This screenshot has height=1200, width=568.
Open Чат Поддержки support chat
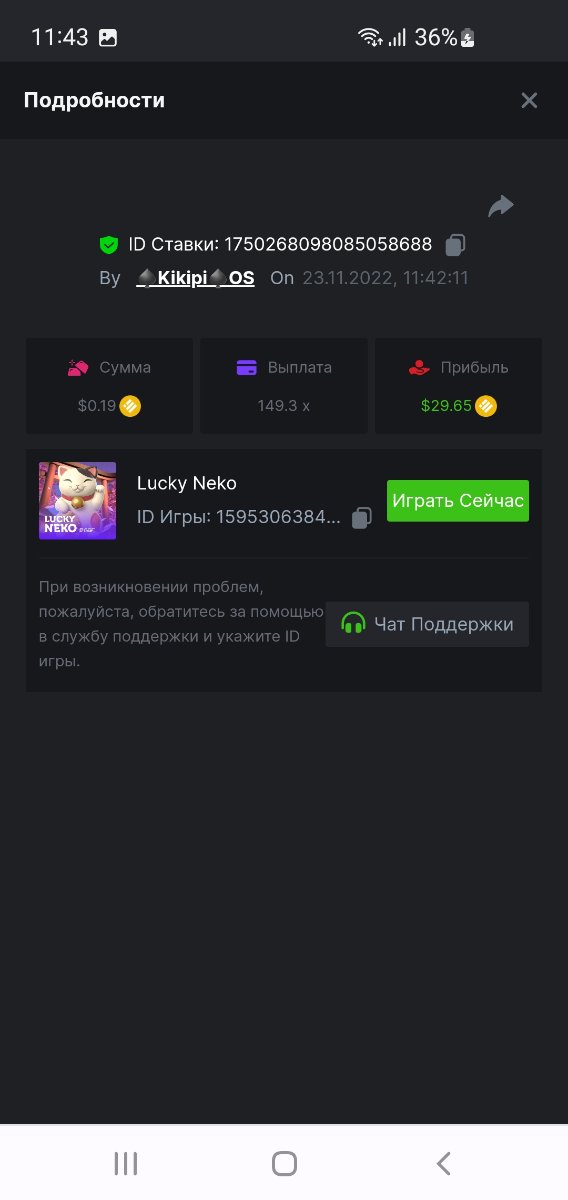point(427,624)
